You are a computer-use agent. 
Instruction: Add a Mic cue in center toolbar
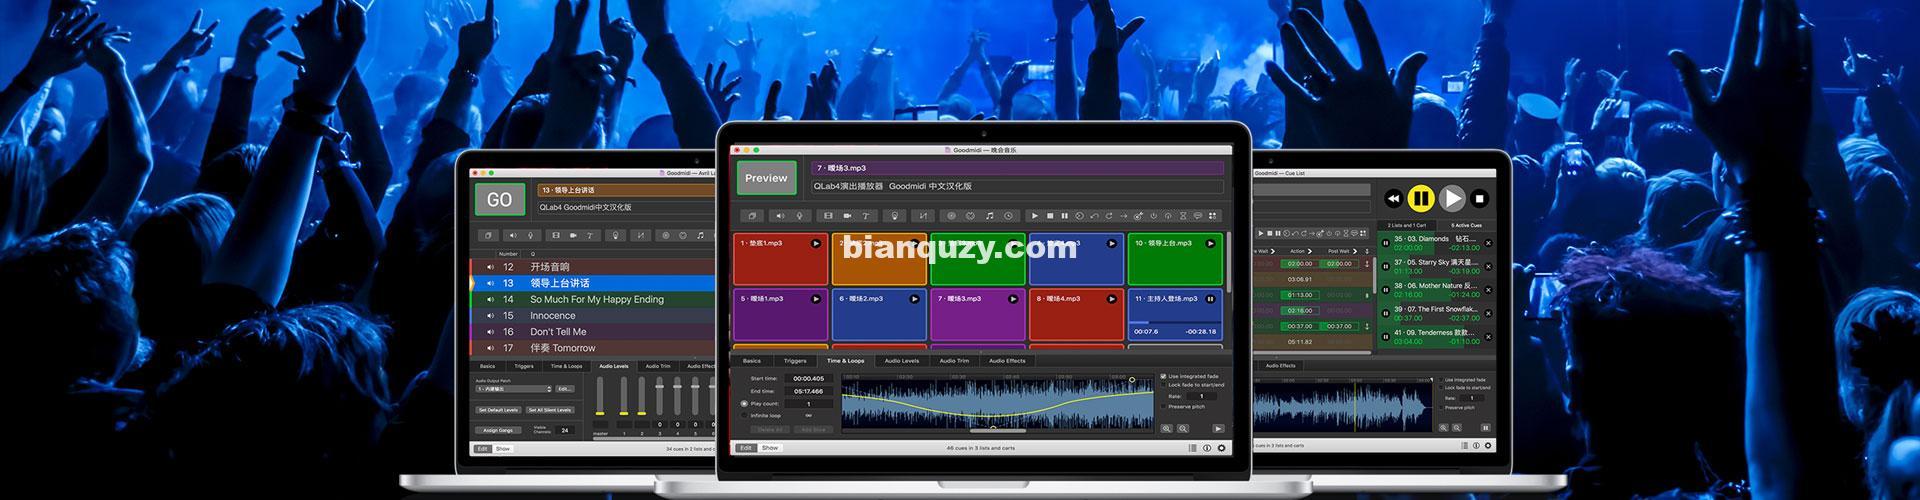[799, 216]
